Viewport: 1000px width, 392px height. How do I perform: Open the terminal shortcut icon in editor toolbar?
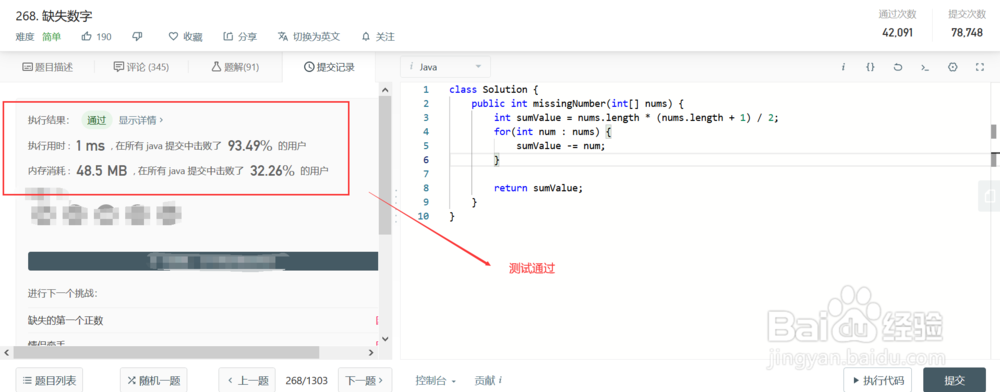[x=925, y=67]
